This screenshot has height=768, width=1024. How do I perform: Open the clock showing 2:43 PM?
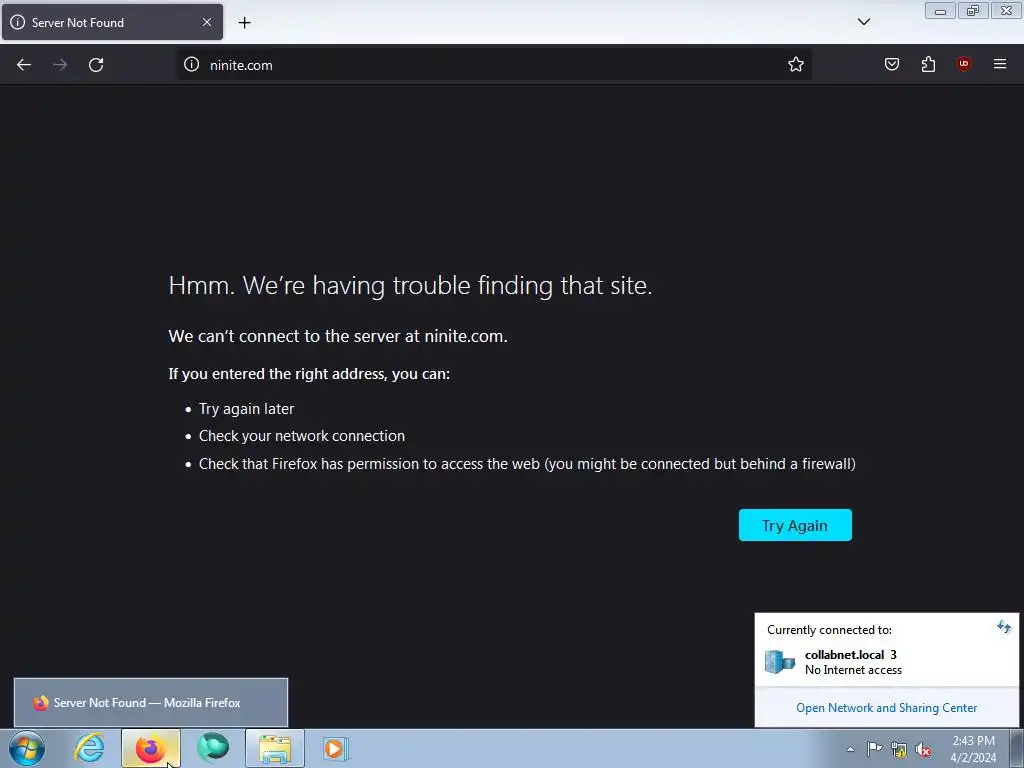[973, 749]
